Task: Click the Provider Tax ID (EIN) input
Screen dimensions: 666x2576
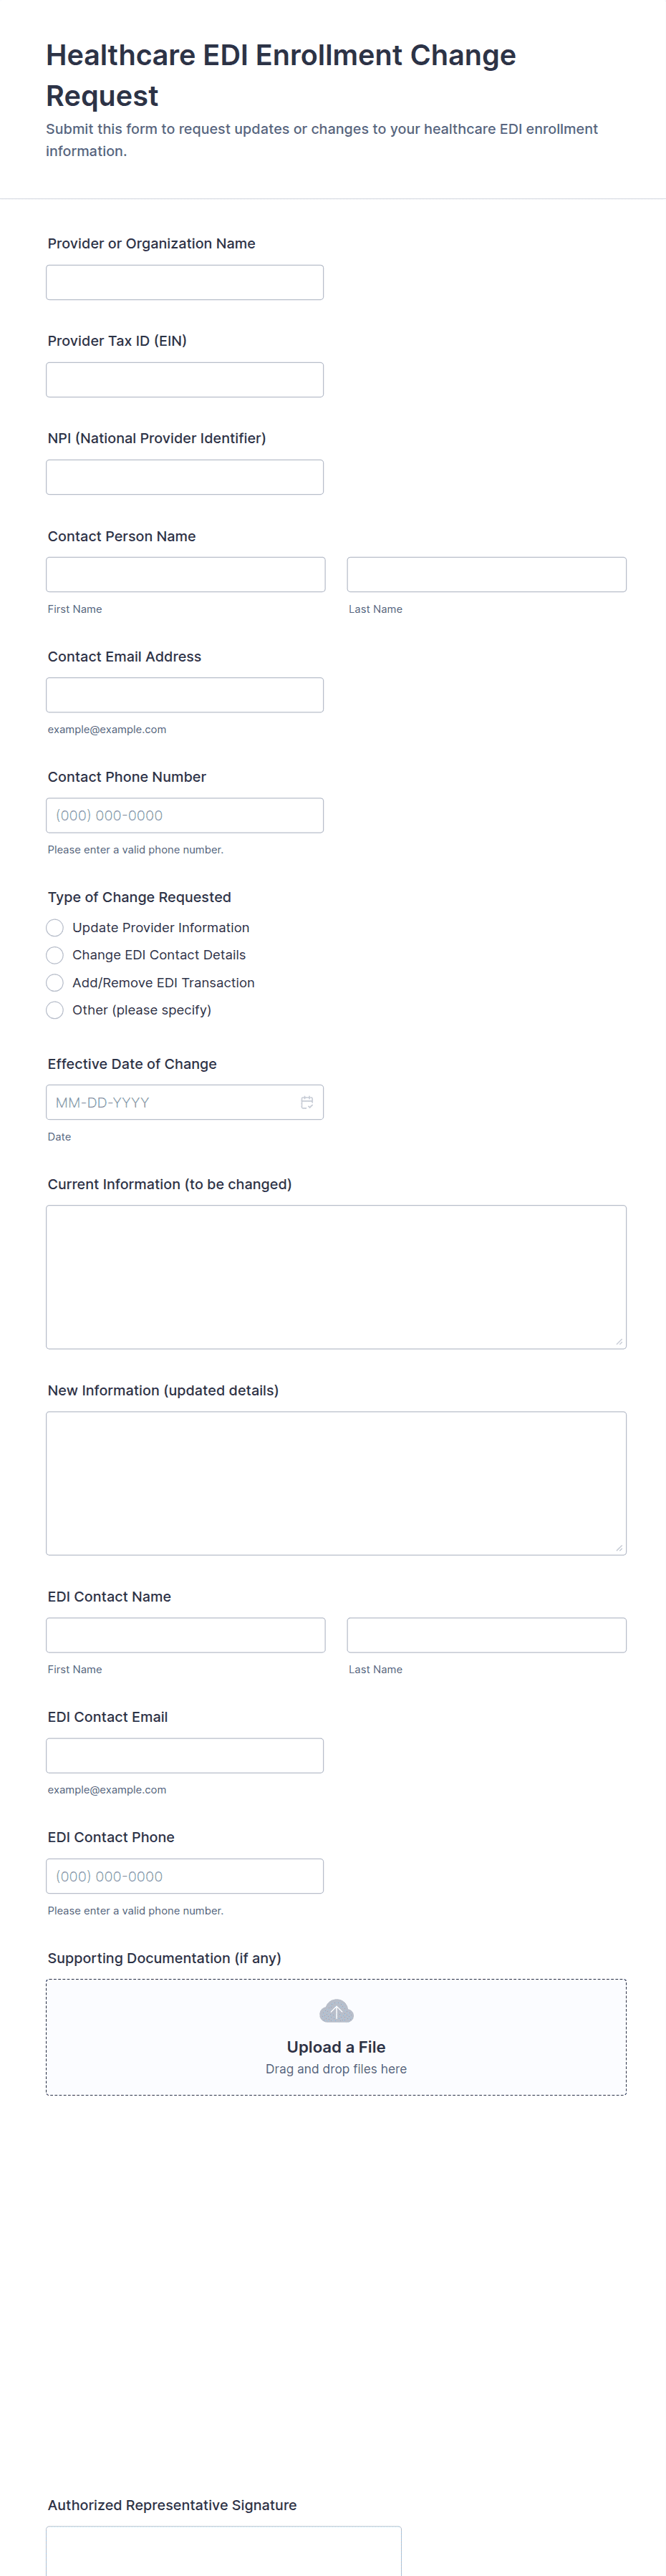Action: coord(185,380)
